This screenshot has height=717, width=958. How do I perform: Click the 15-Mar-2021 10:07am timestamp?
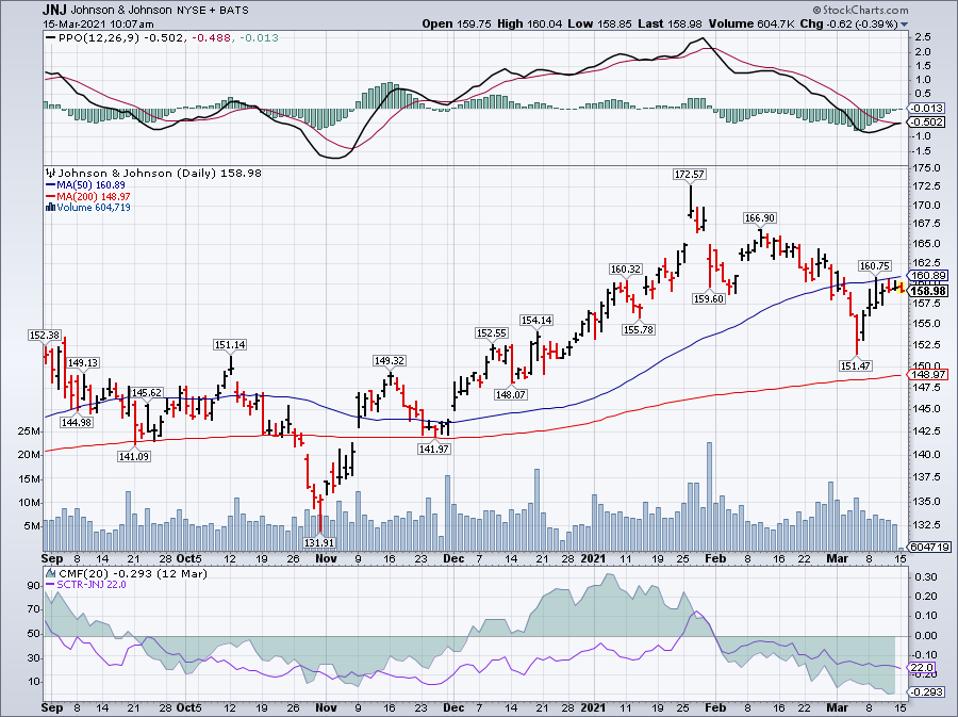point(98,24)
